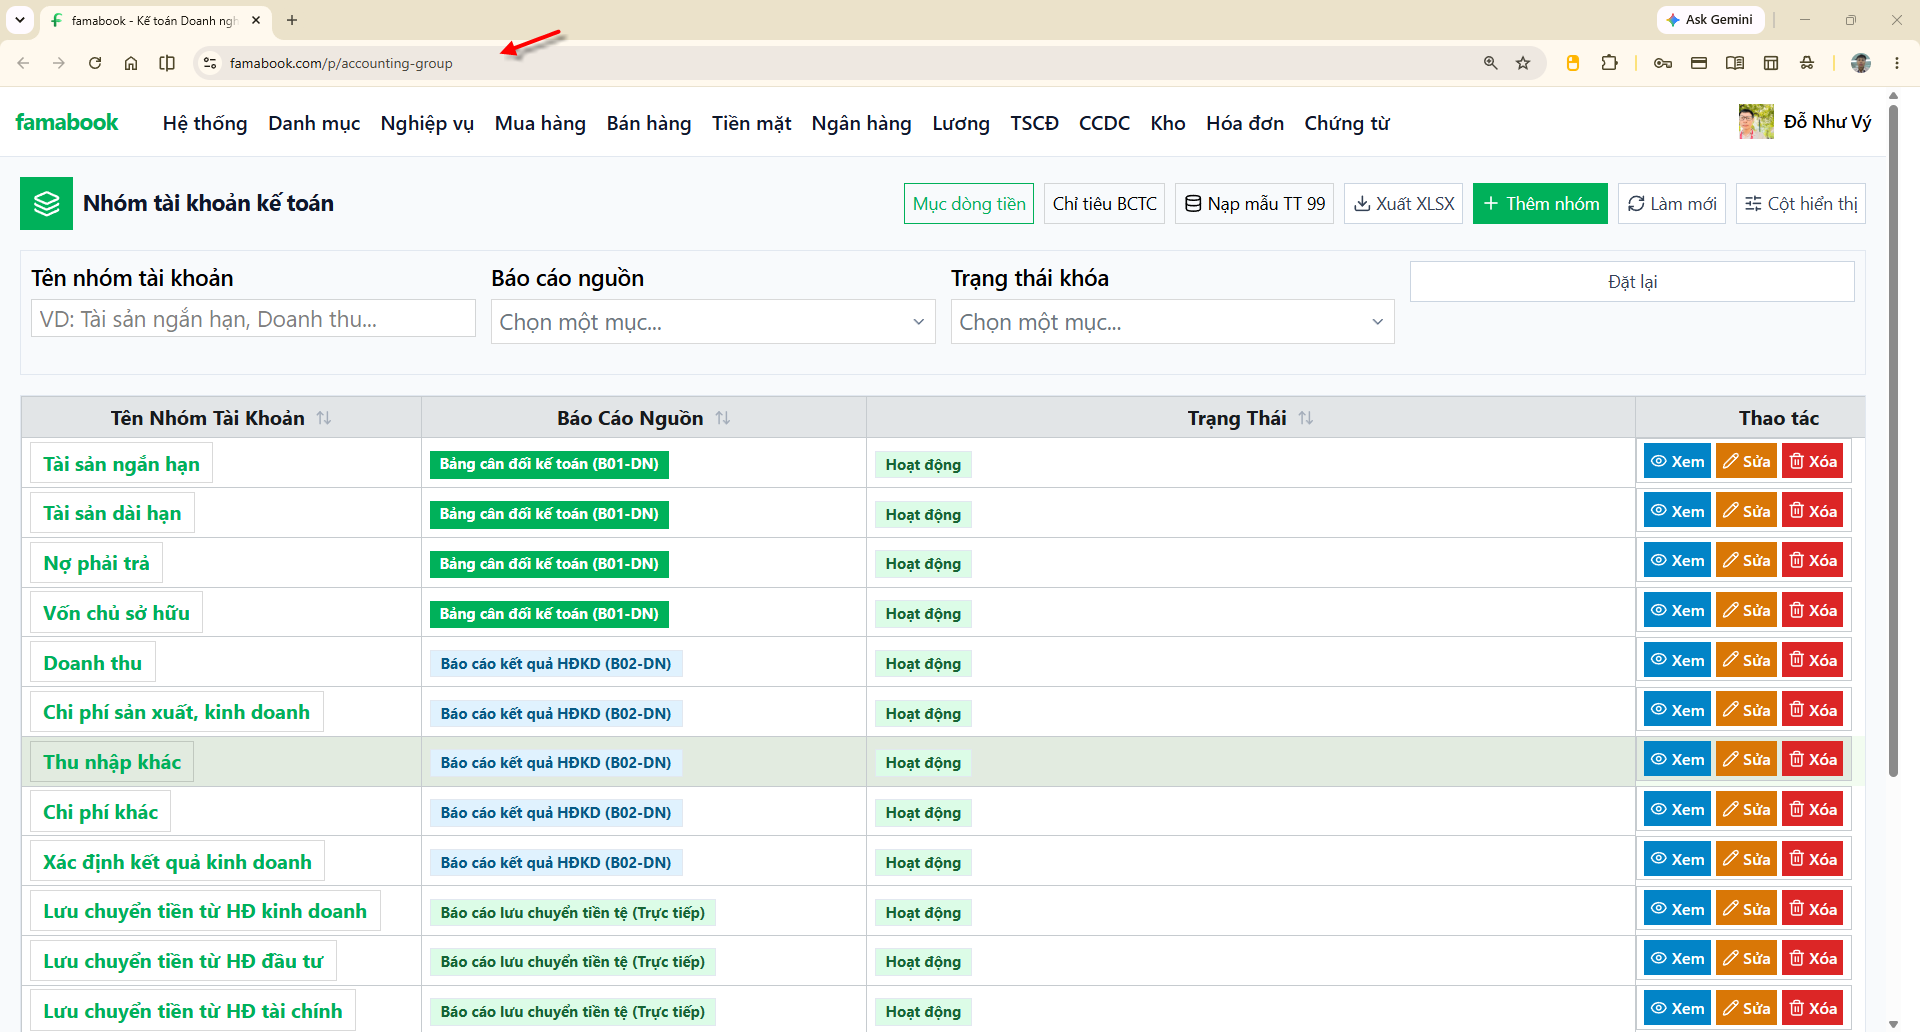Delete the Thu nhập khác row
The height and width of the screenshot is (1032, 1920).
click(1812, 759)
